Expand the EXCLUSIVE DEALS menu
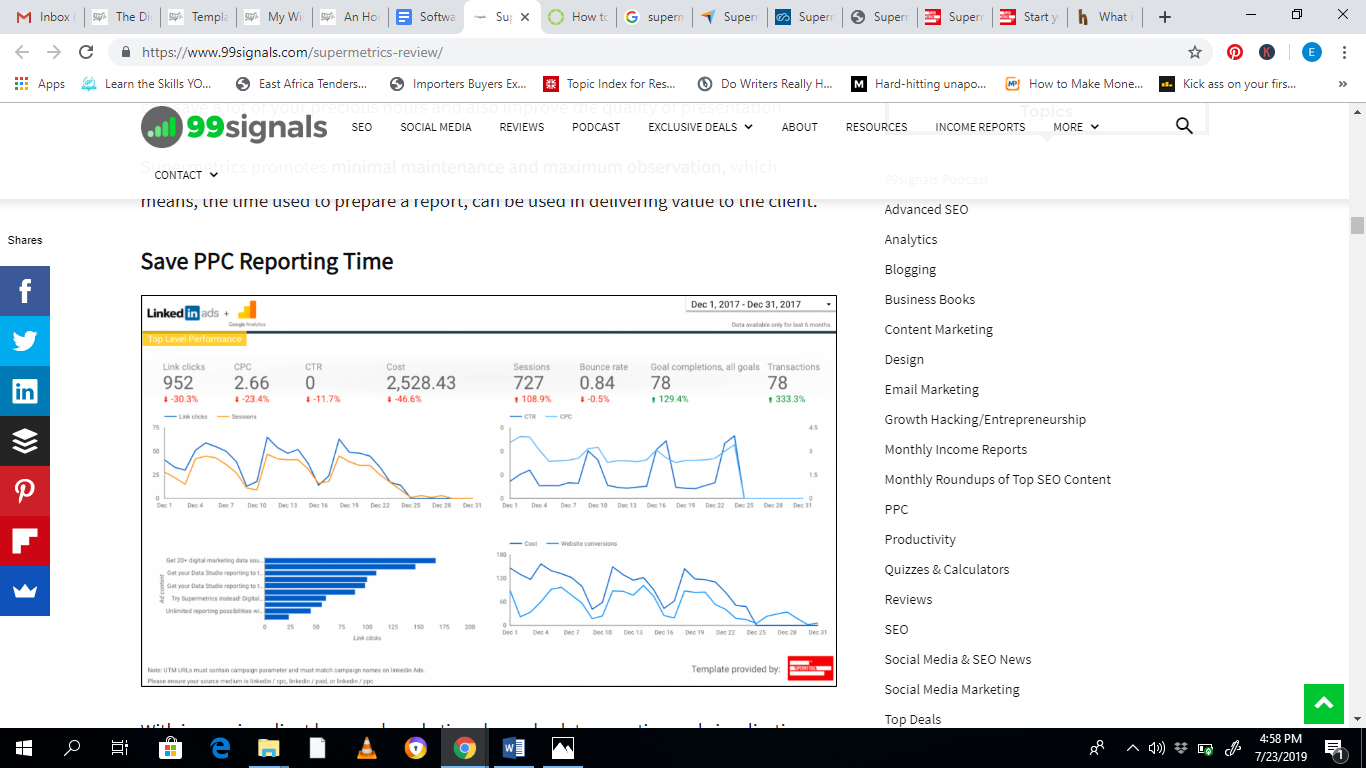1366x768 pixels. coord(700,127)
